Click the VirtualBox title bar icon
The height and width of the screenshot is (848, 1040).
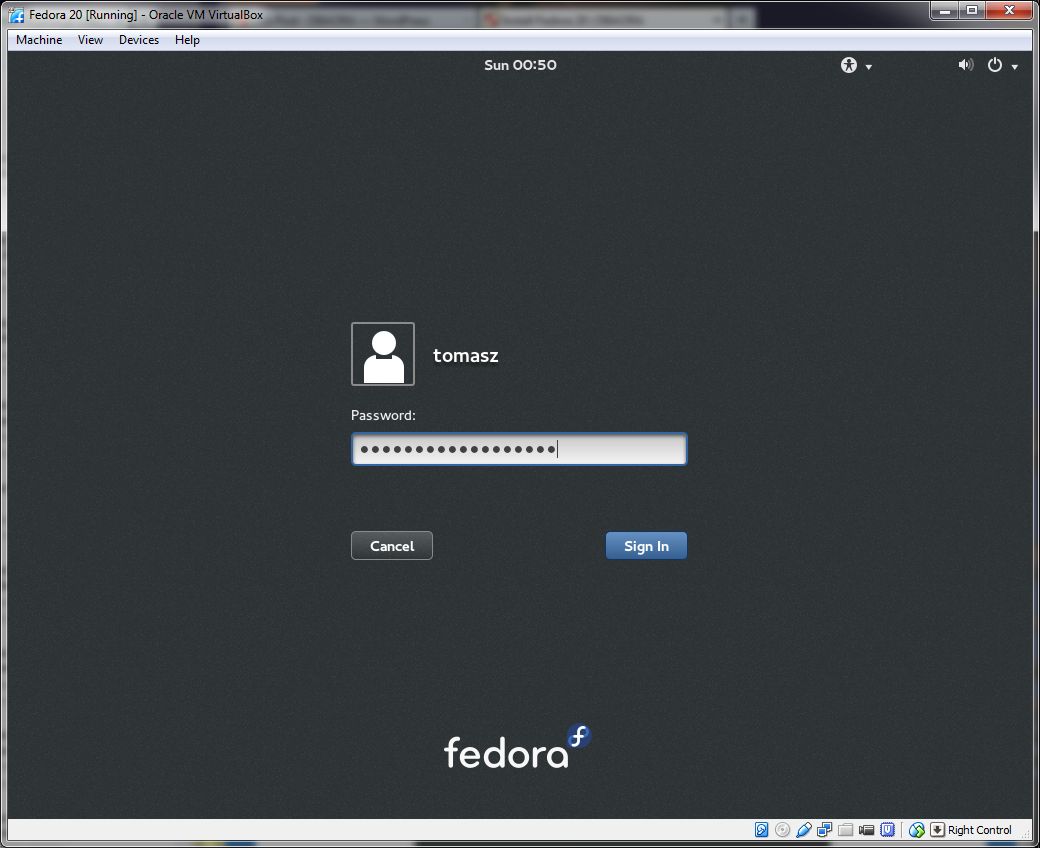(x=17, y=15)
